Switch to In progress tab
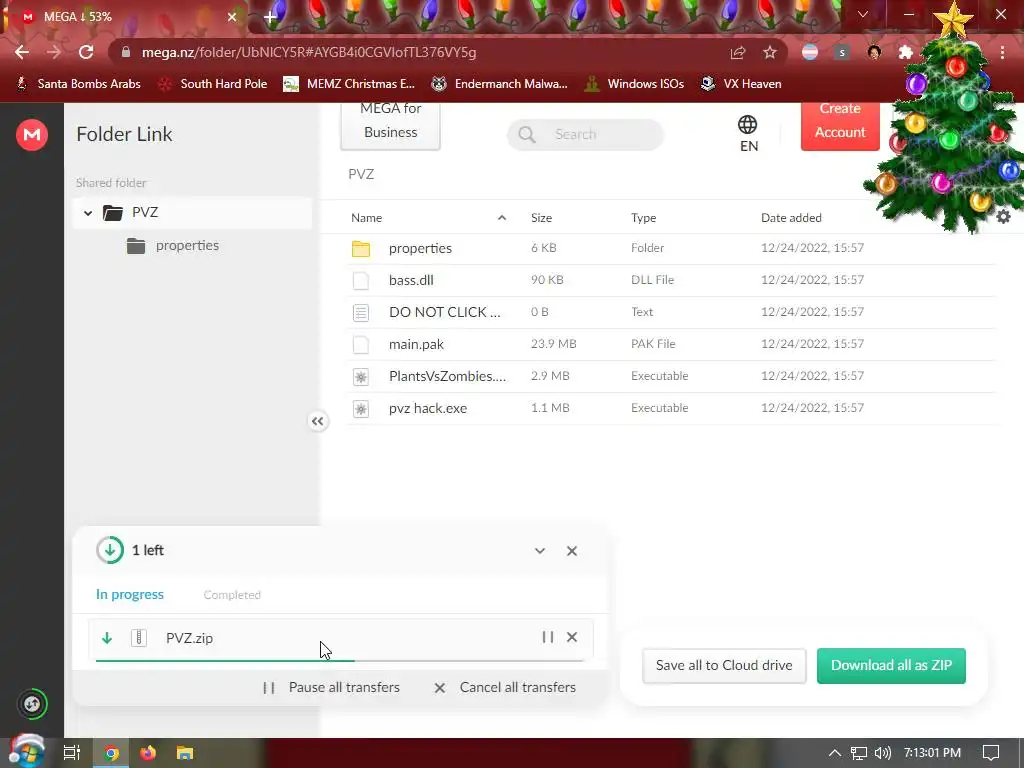The width and height of the screenshot is (1024, 768). point(130,594)
